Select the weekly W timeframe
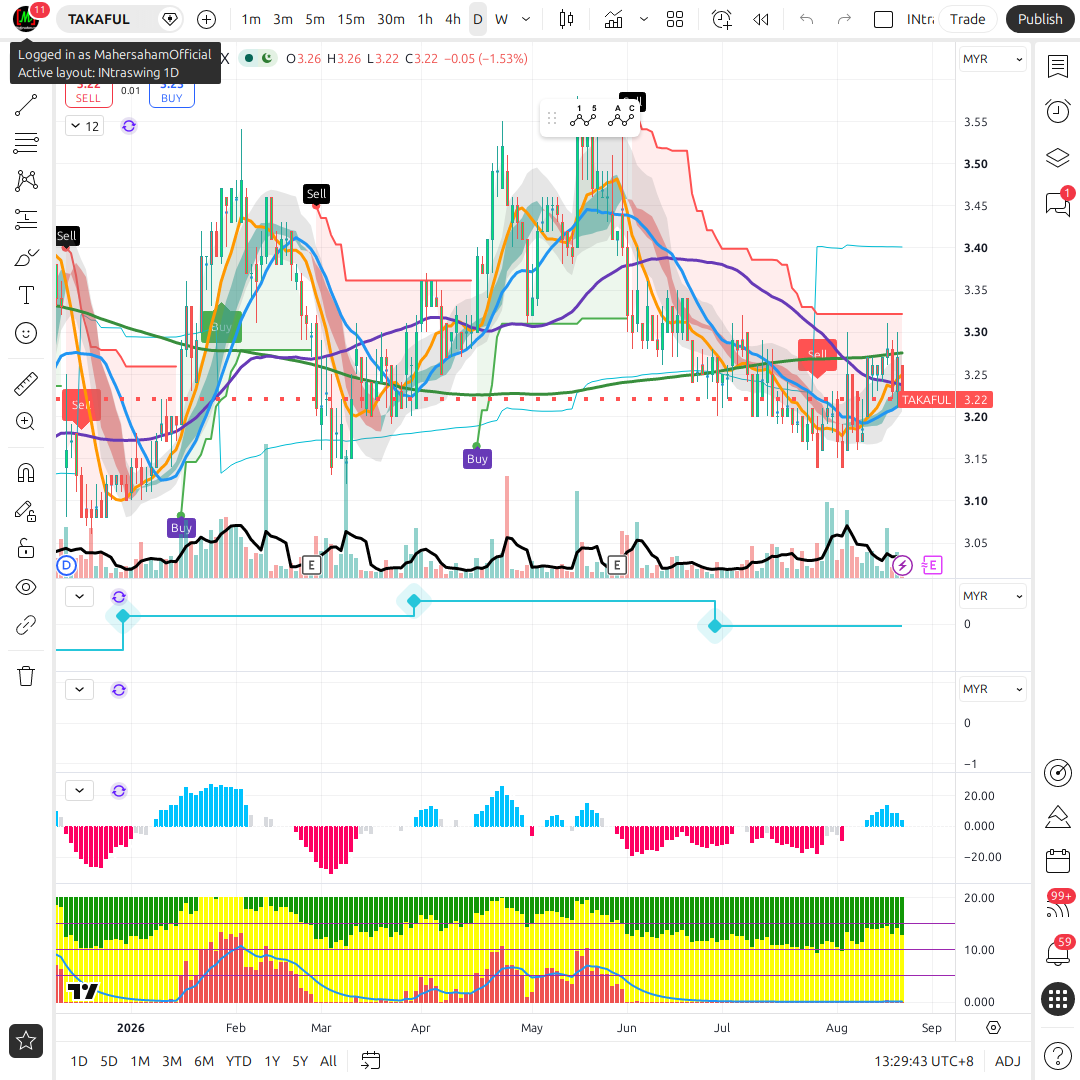This screenshot has height=1080, width=1080. pos(501,19)
